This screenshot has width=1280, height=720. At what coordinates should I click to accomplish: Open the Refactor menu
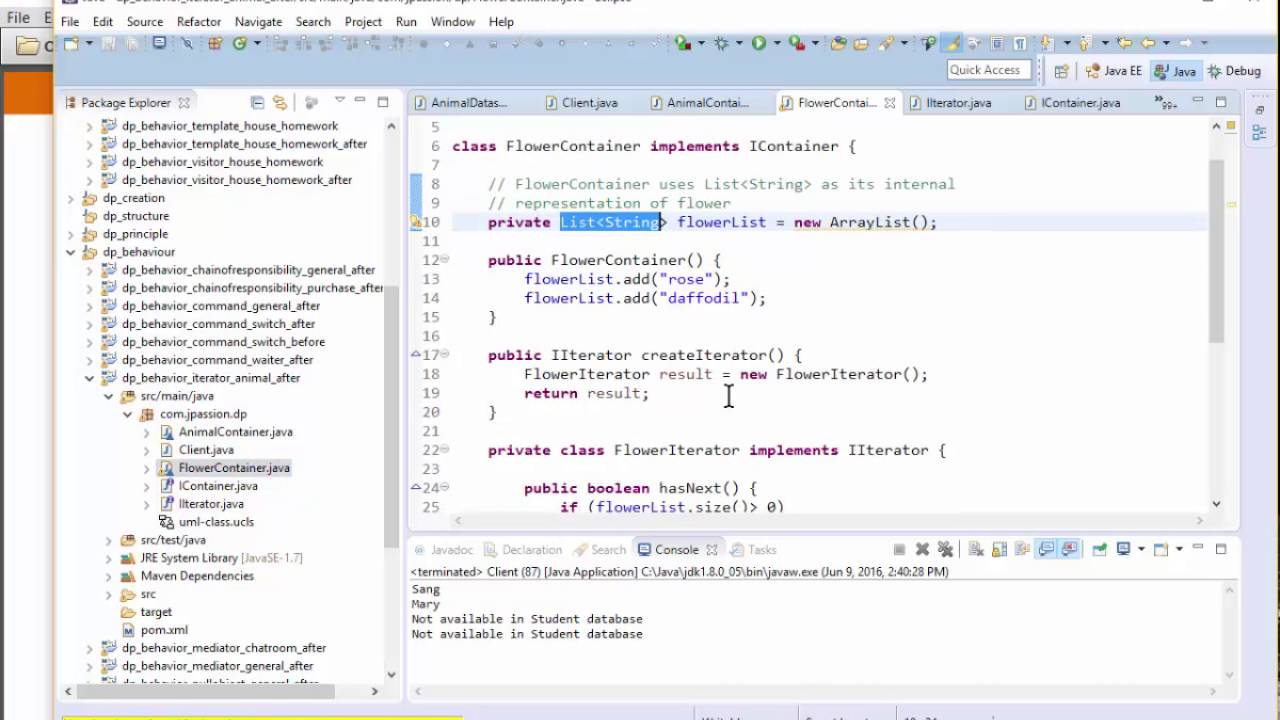[x=199, y=21]
